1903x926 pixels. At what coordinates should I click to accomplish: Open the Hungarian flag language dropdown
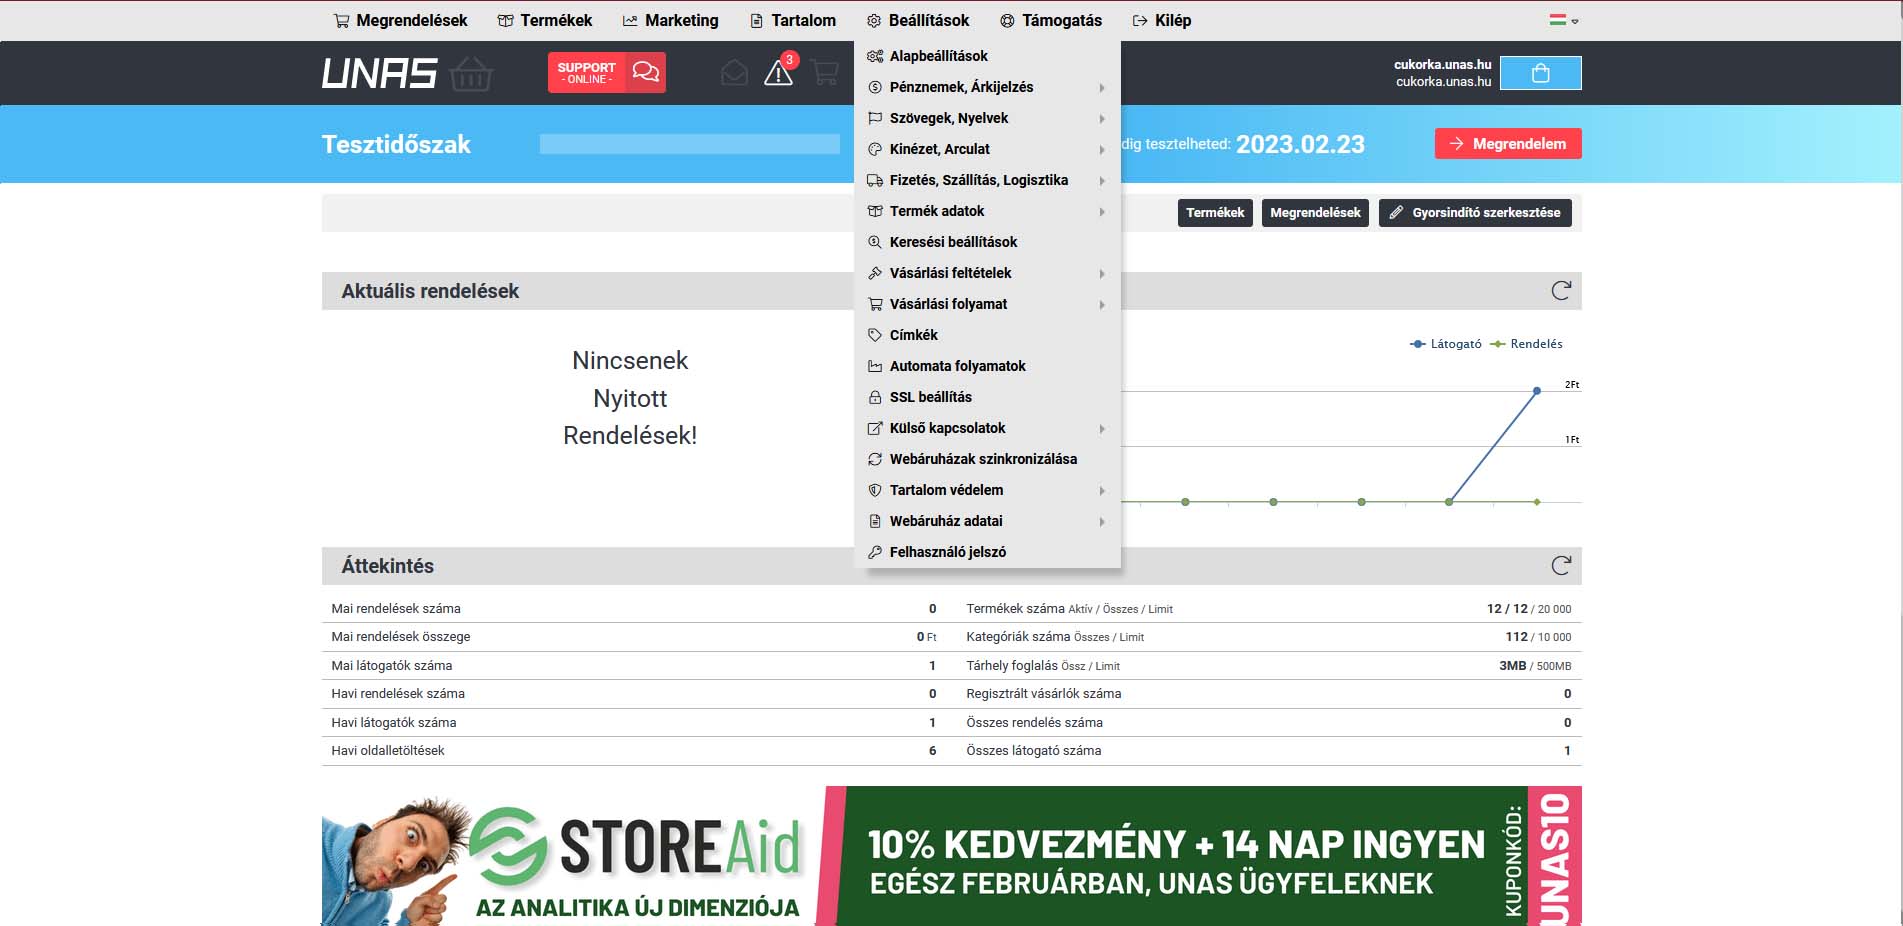click(x=1563, y=20)
